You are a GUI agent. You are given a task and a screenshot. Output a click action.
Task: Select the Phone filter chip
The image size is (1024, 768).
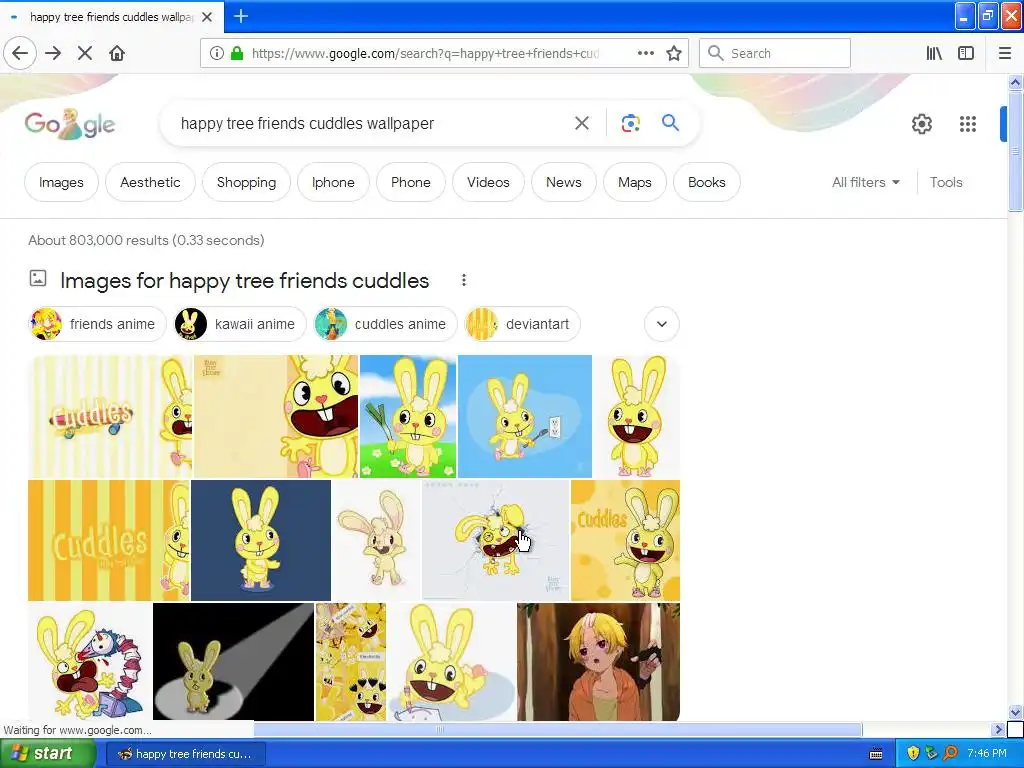coord(411,182)
